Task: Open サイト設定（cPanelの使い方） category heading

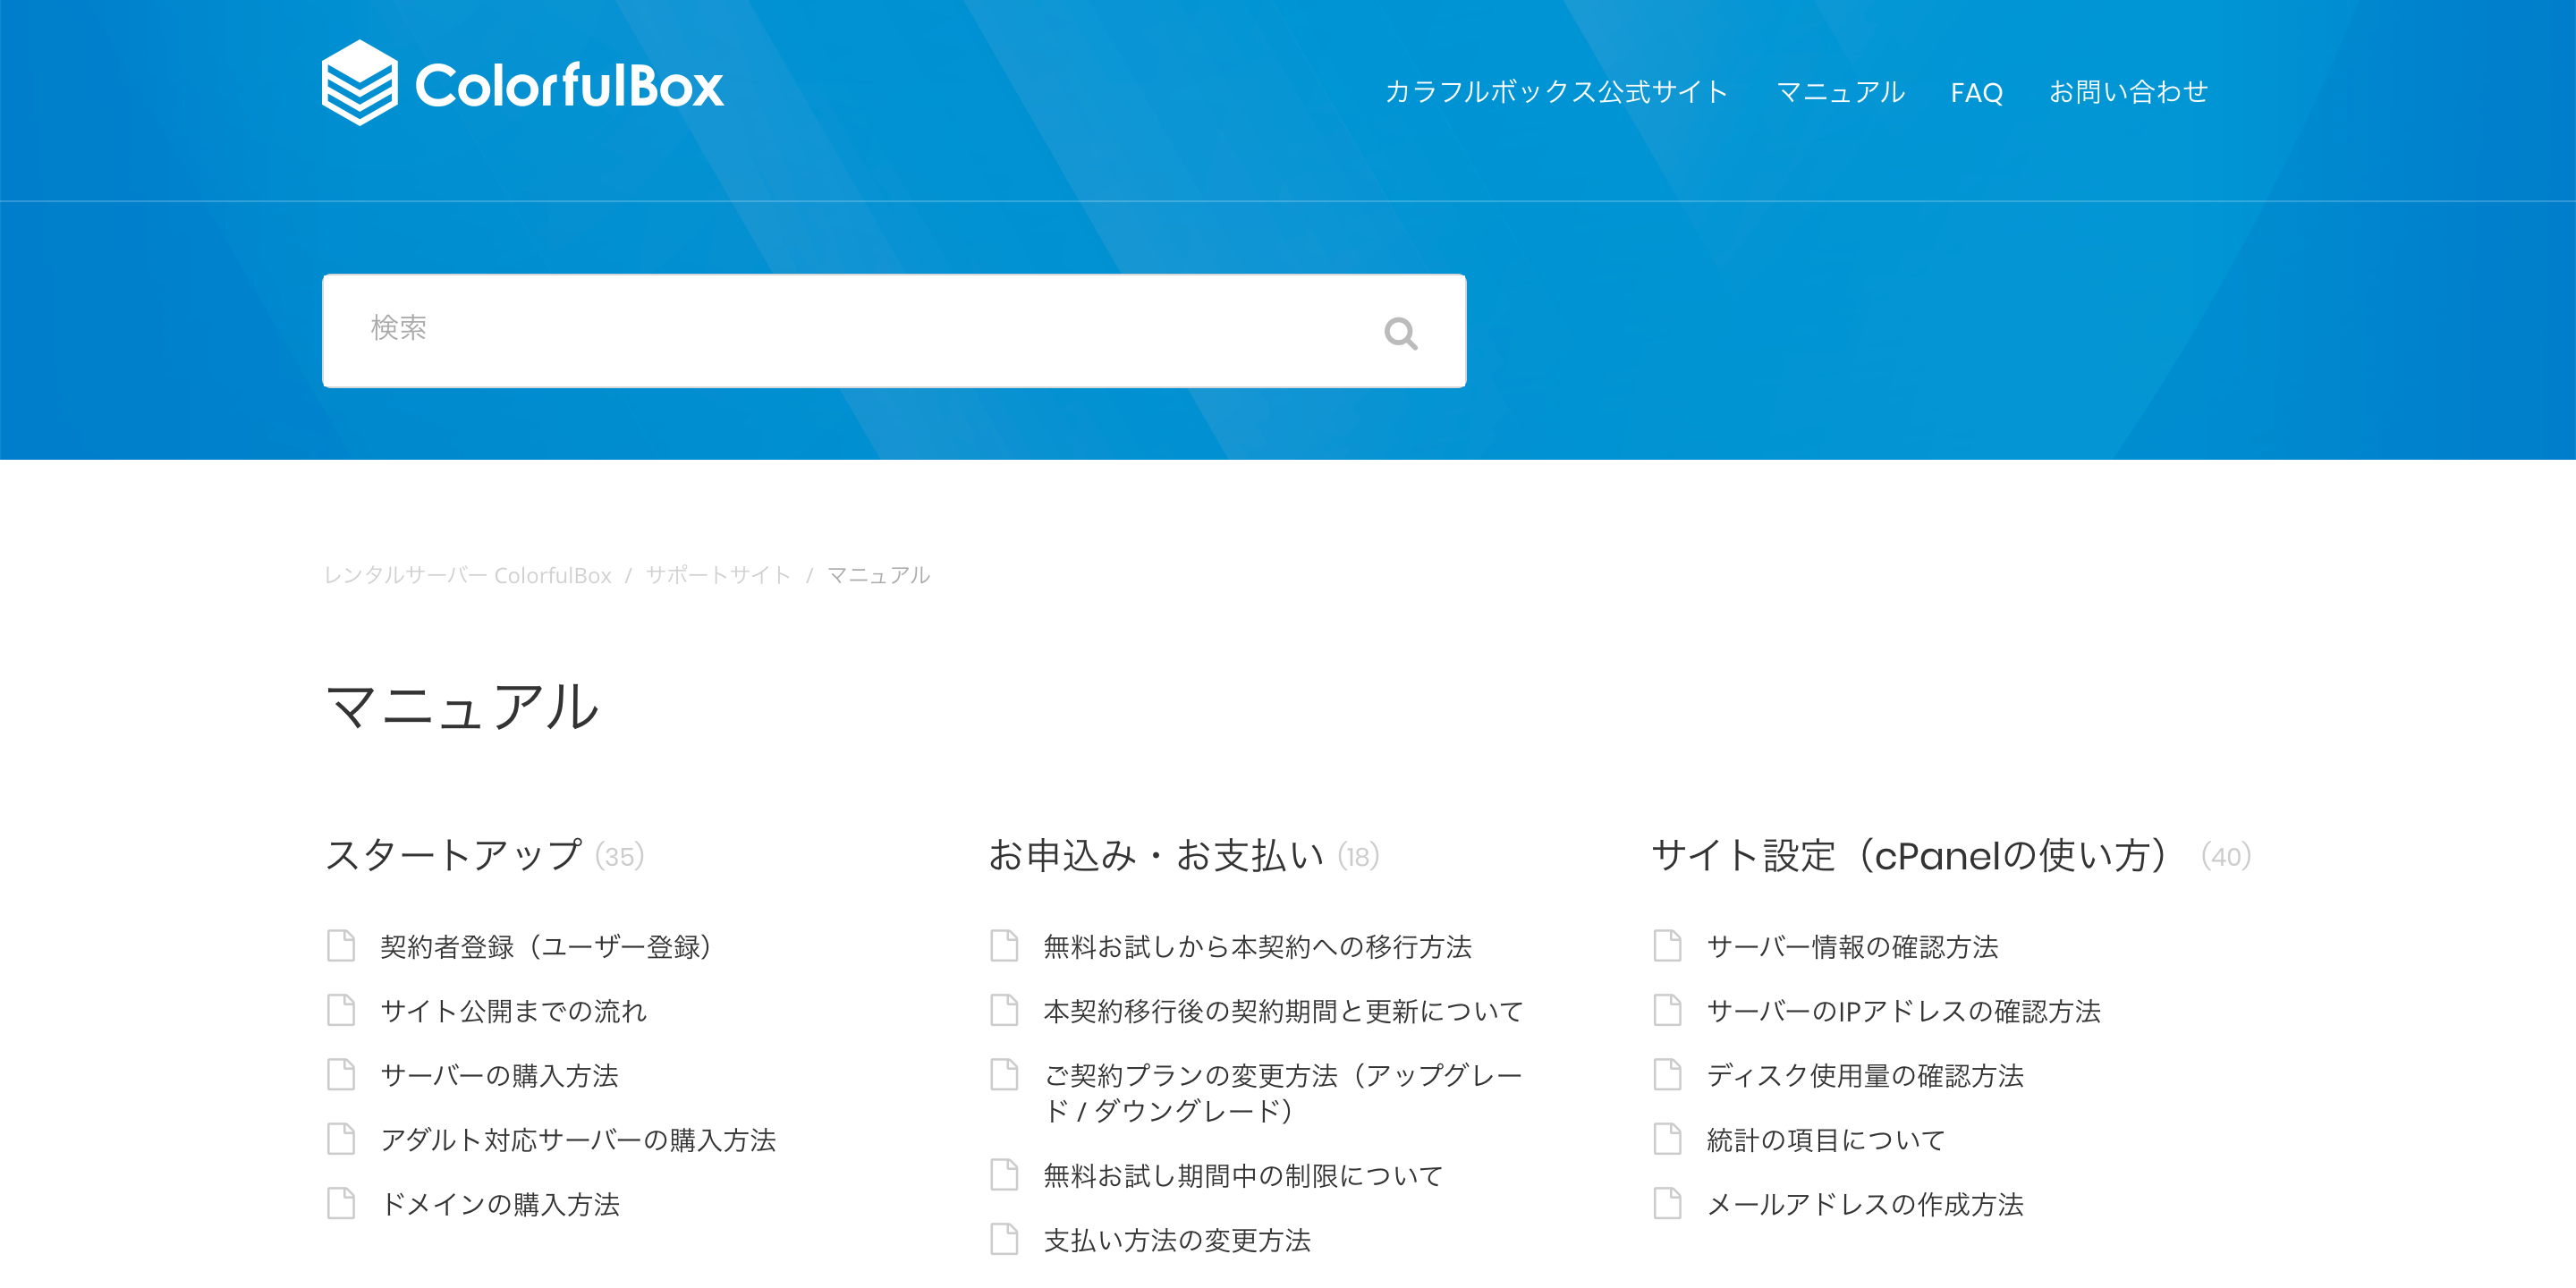Action: 1910,856
